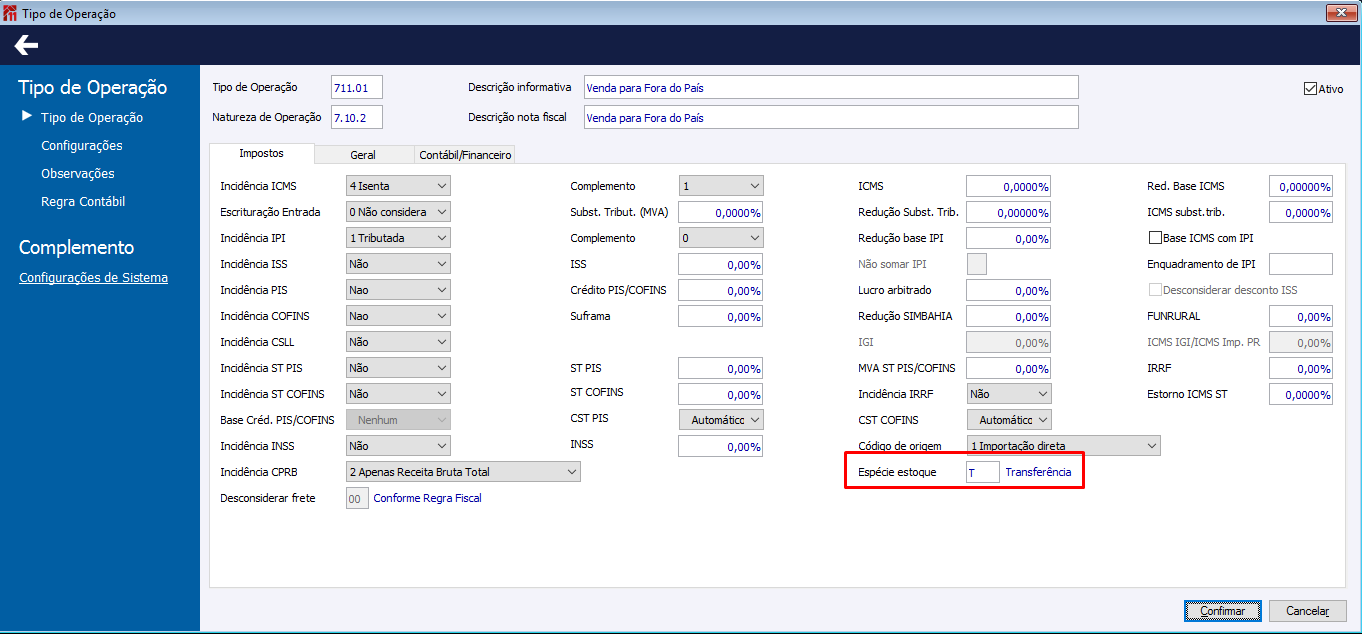Open Configurações de Sistema link
This screenshot has width=1362, height=634.
click(94, 278)
